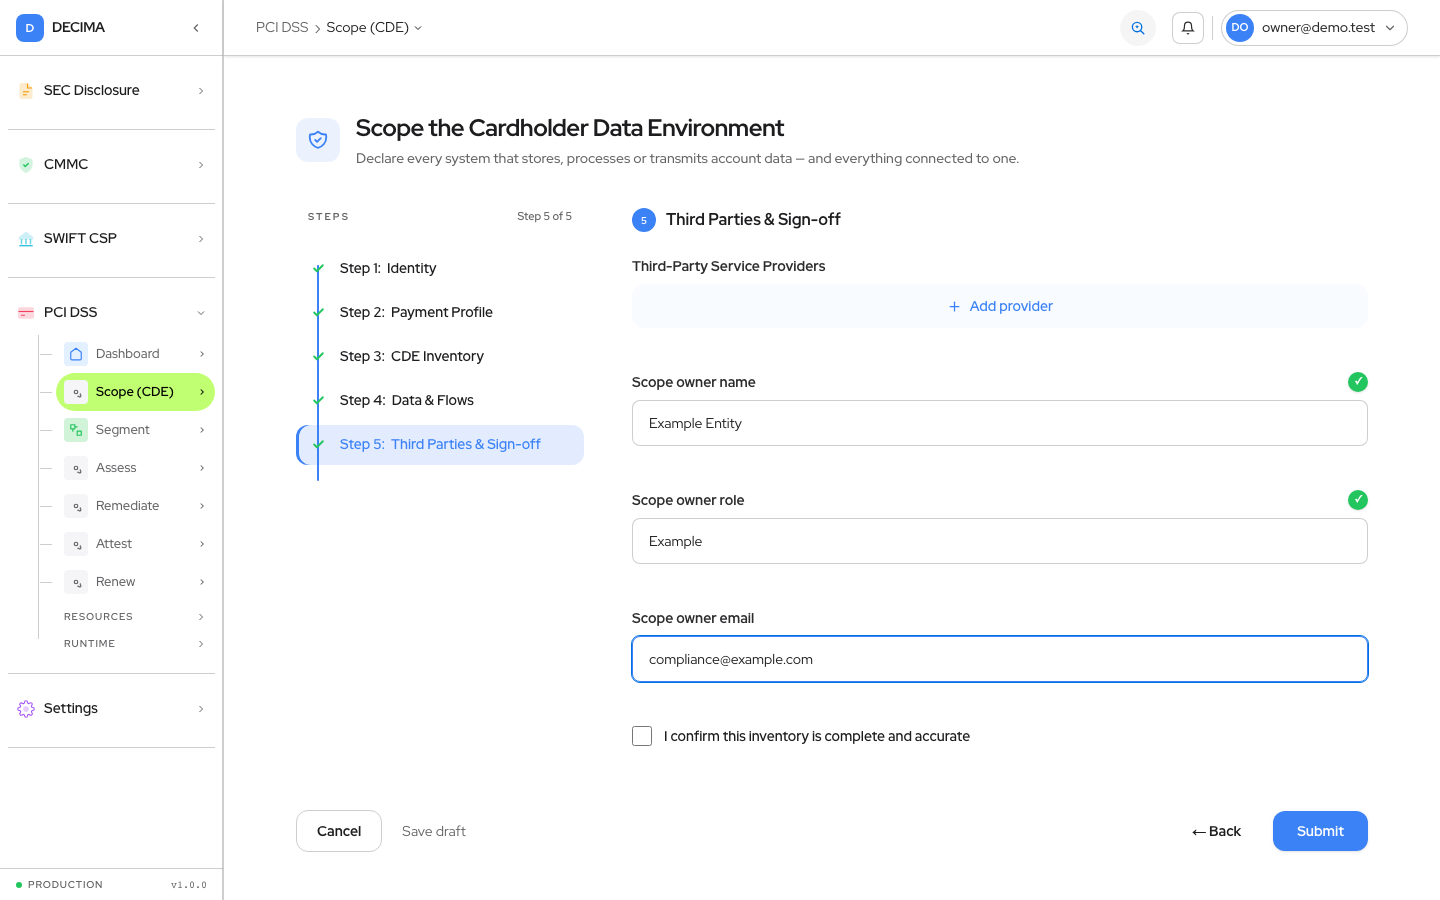Collapse the sidebar with the arrow
Viewport: 1440px width, 900px height.
tap(196, 28)
